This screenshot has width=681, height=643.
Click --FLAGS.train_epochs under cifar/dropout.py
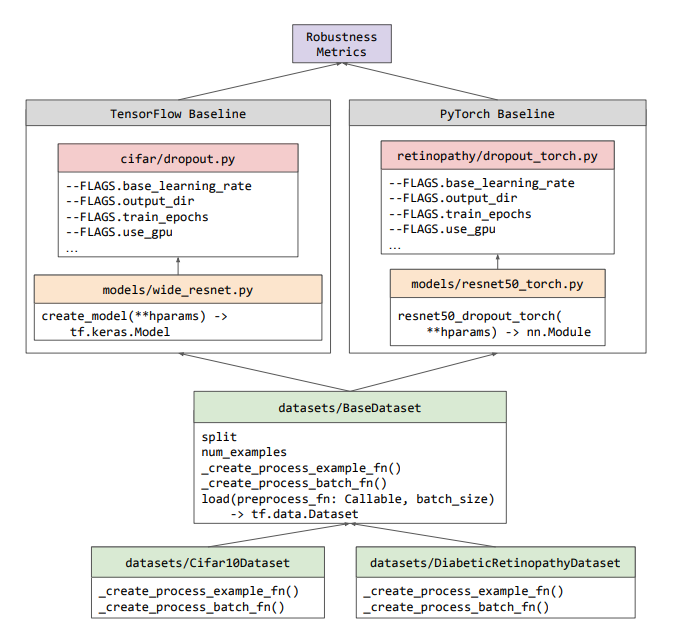[x=137, y=217]
